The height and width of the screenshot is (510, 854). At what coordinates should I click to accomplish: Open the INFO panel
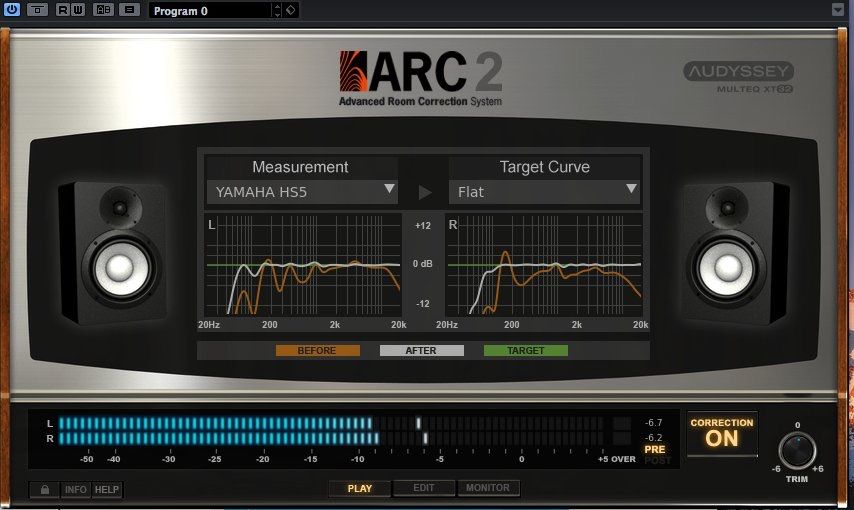pos(76,490)
